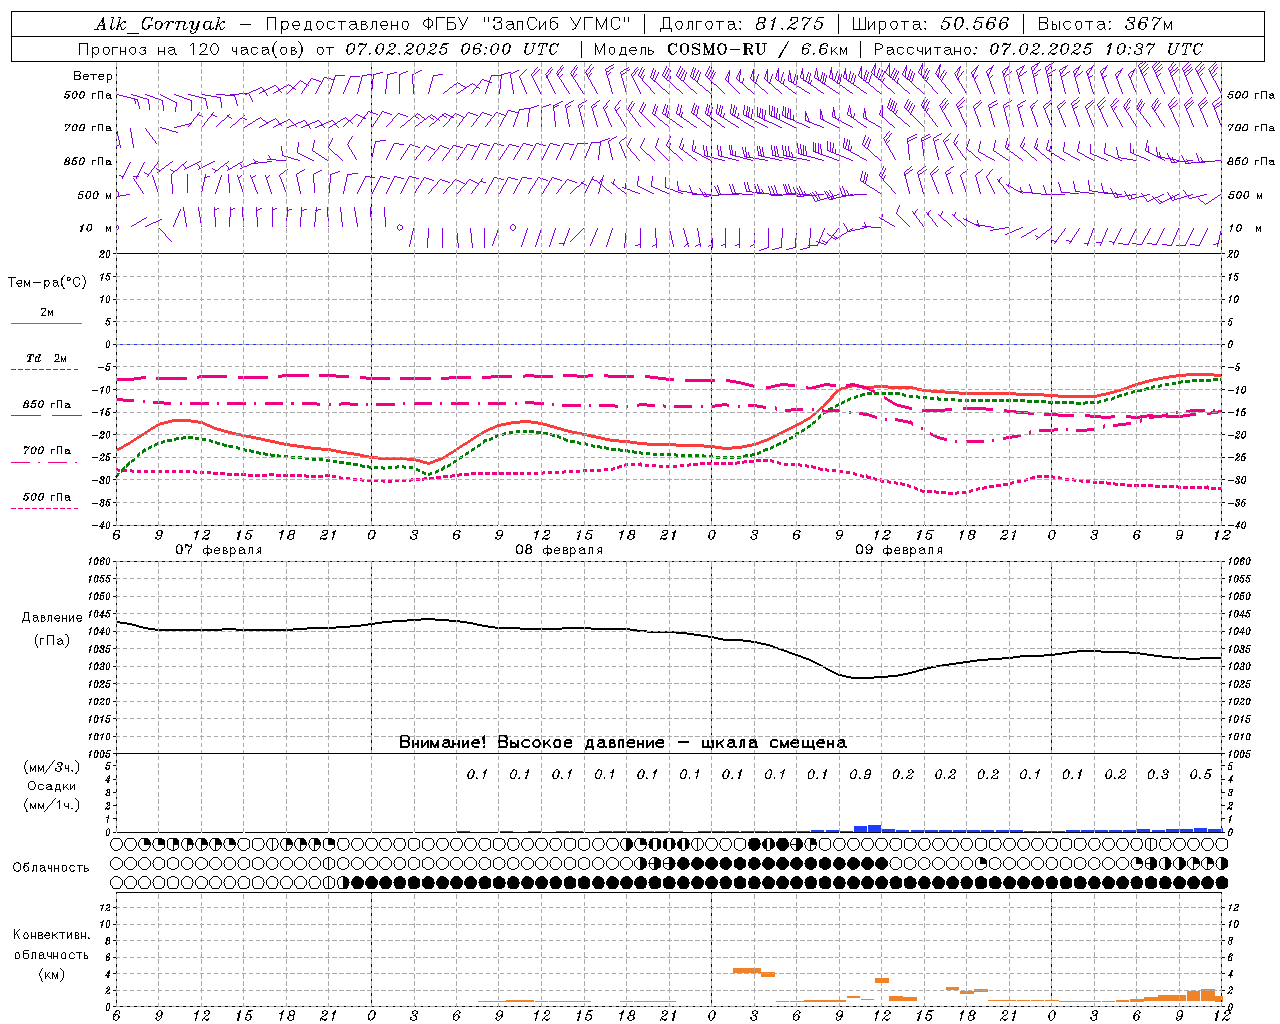Select the Тем-ра(°C) temperature panel label
This screenshot has height=1024, width=1280.
47,283
